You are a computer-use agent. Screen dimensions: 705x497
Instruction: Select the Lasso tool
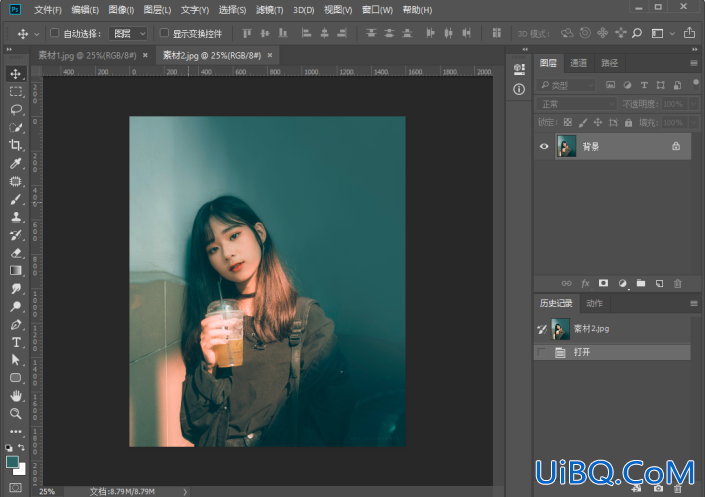tap(16, 109)
